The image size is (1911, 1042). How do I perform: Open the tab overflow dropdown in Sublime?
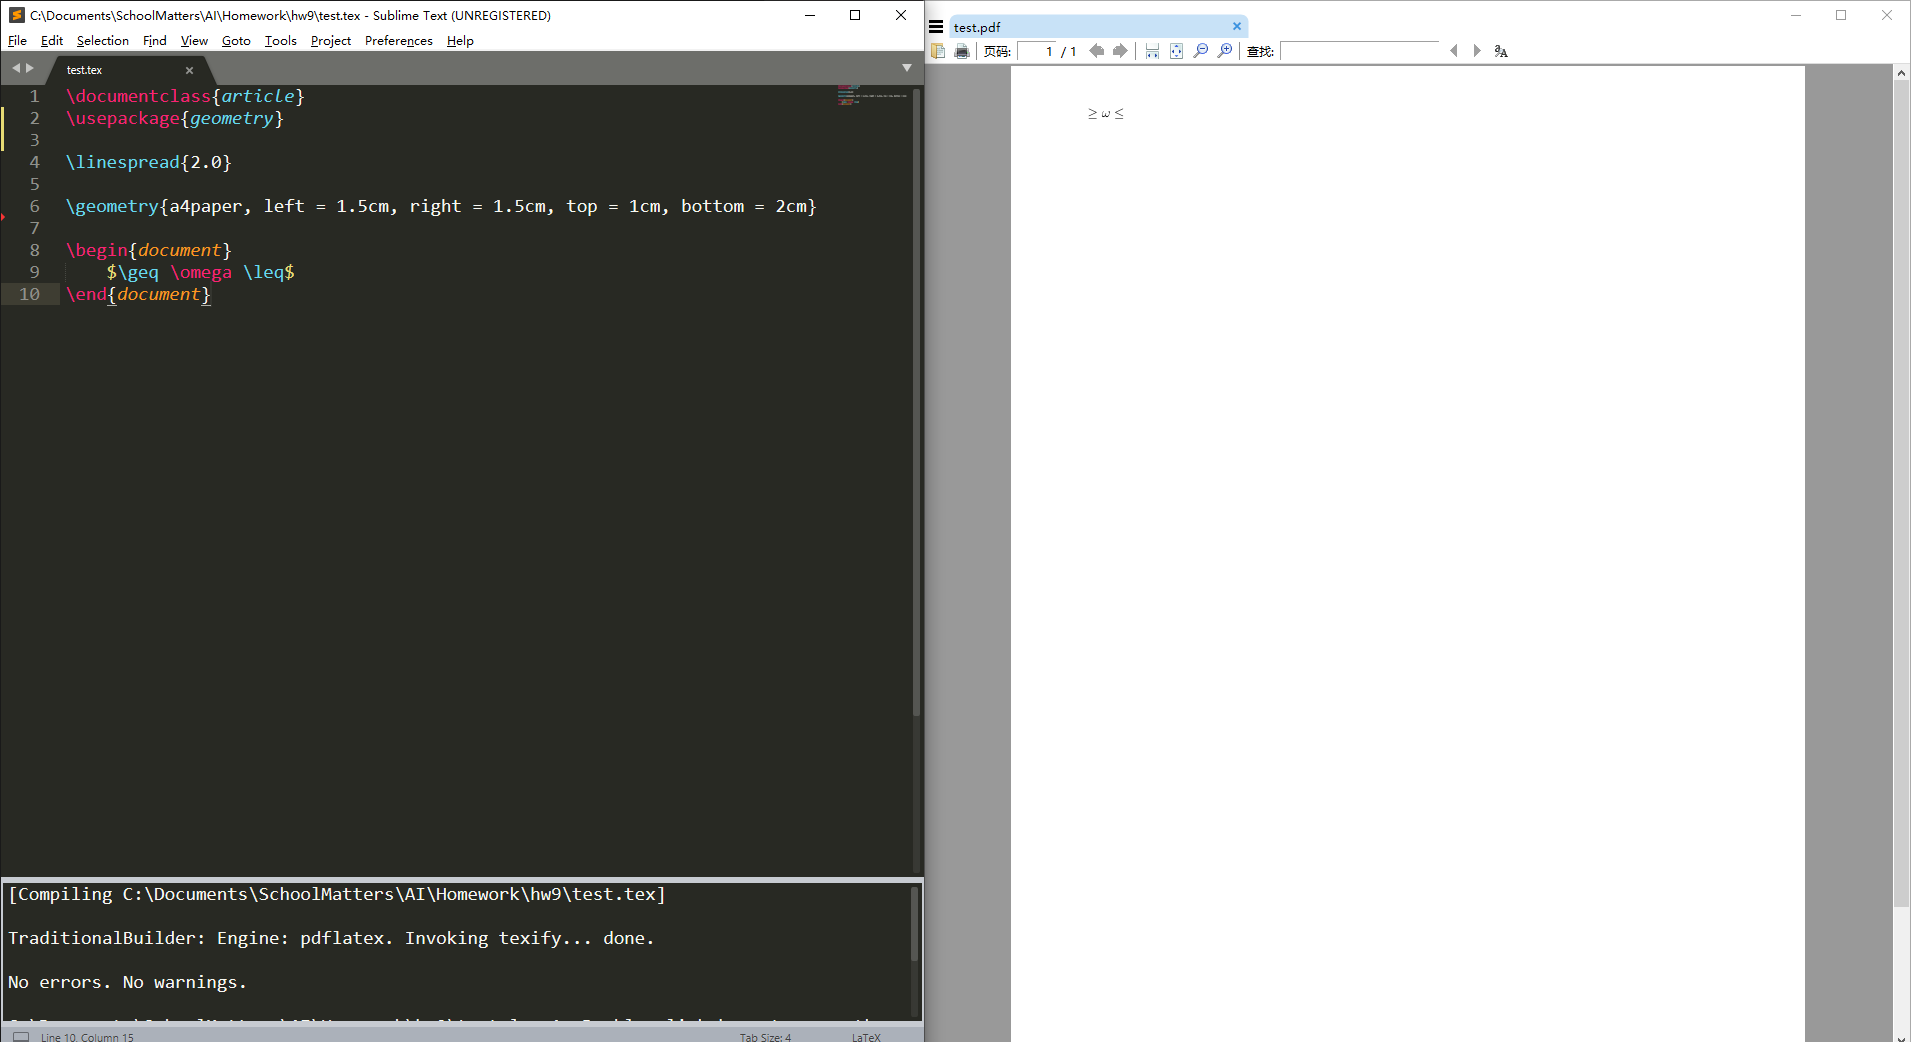point(906,68)
